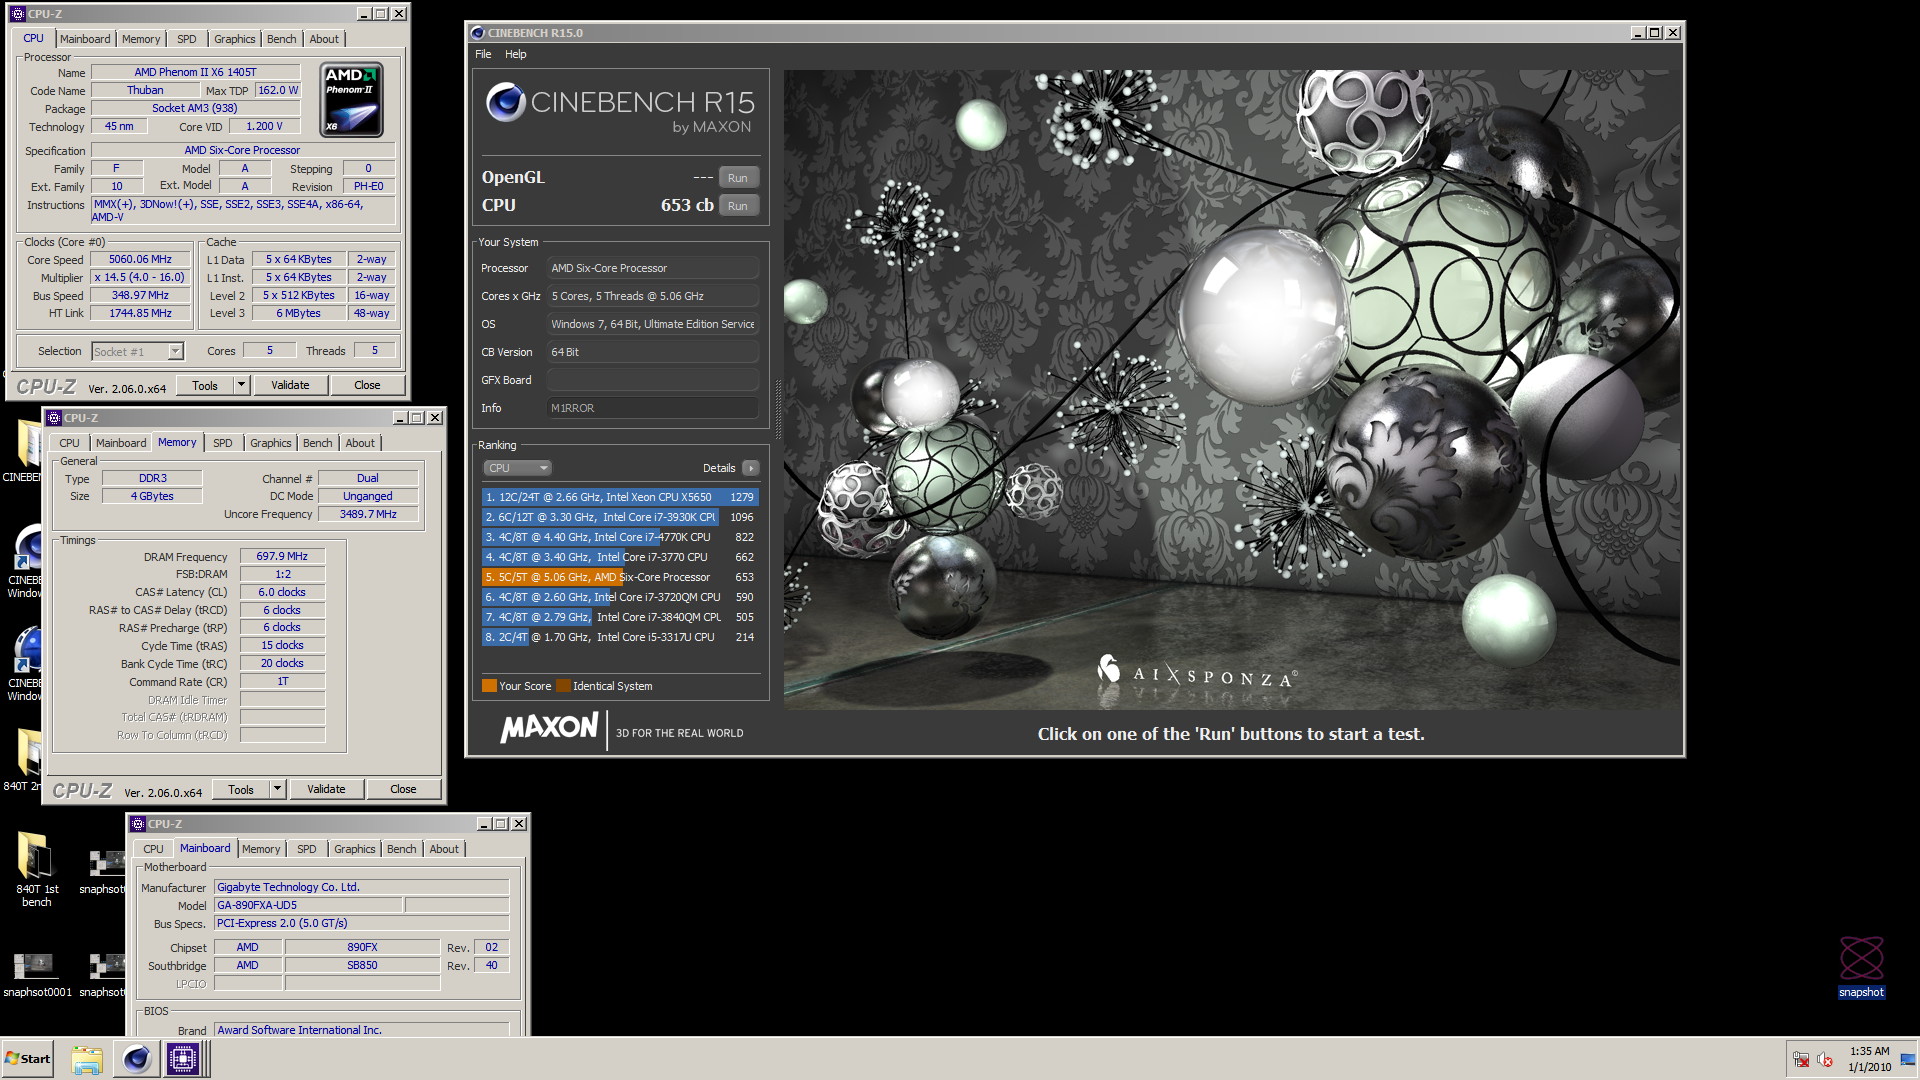The image size is (1920, 1080).
Task: Switch to CPU tab in Memory CPU-Z window
Action: pos(69,443)
